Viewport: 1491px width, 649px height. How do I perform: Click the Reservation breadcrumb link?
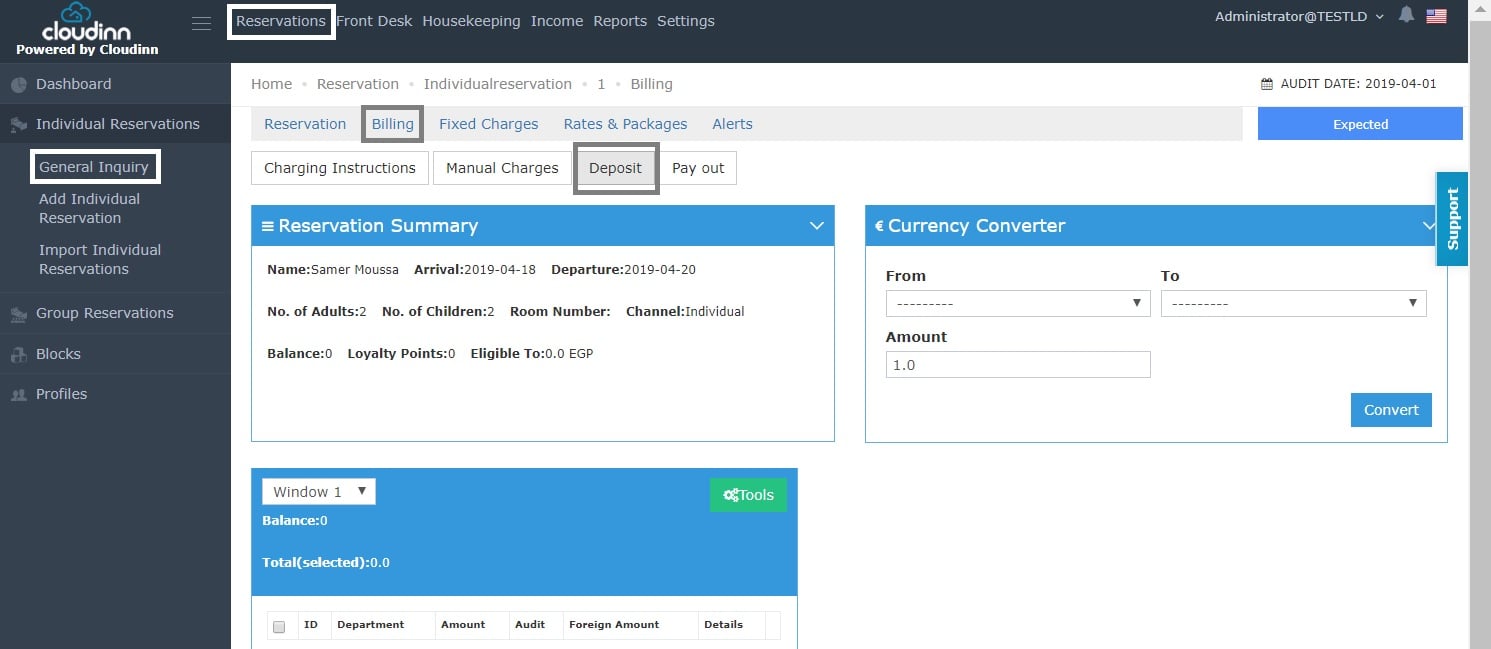pyautogui.click(x=358, y=84)
